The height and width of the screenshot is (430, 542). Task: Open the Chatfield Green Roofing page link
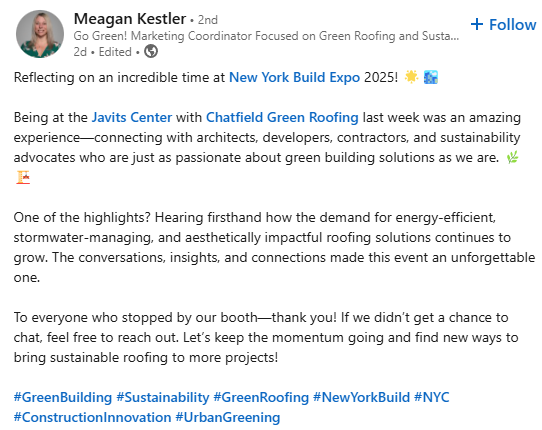click(282, 118)
